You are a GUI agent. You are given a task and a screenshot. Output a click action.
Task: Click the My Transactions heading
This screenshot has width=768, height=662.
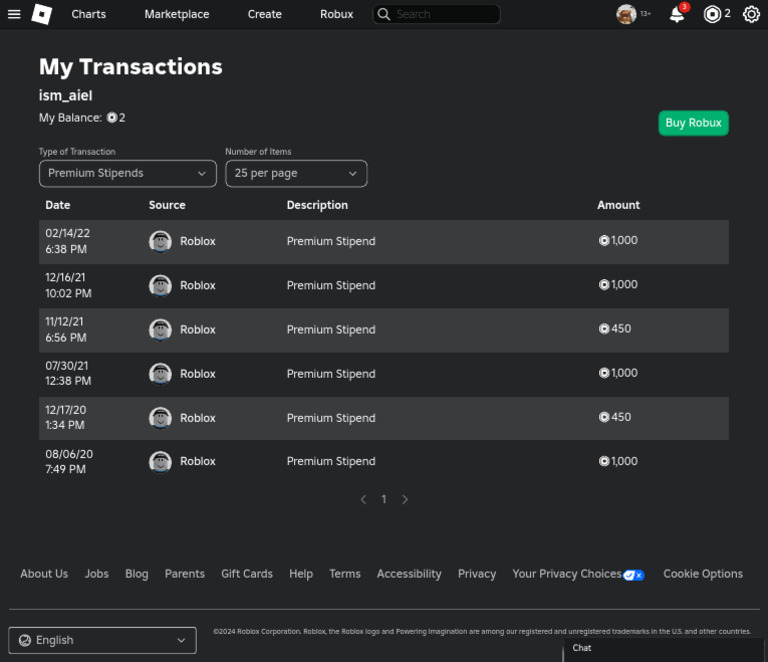tap(131, 67)
